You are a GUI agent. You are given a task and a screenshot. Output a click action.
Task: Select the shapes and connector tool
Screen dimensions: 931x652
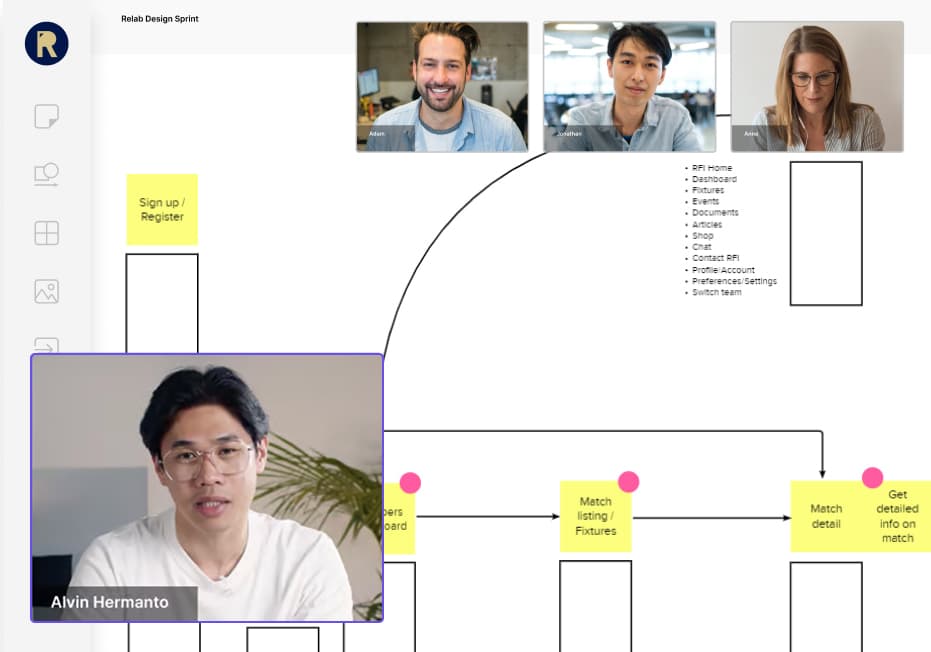coord(46,175)
